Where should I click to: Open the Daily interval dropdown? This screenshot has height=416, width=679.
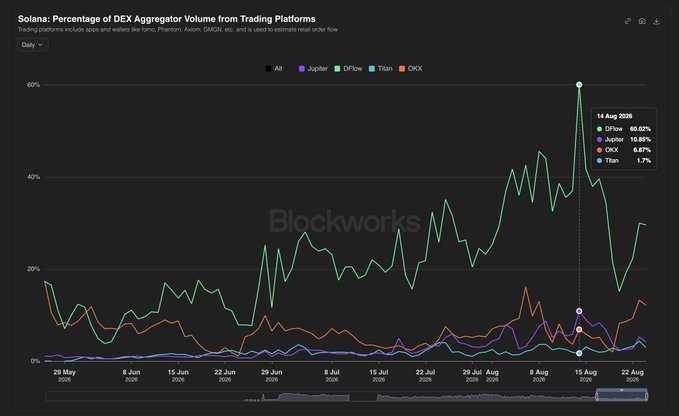point(32,45)
